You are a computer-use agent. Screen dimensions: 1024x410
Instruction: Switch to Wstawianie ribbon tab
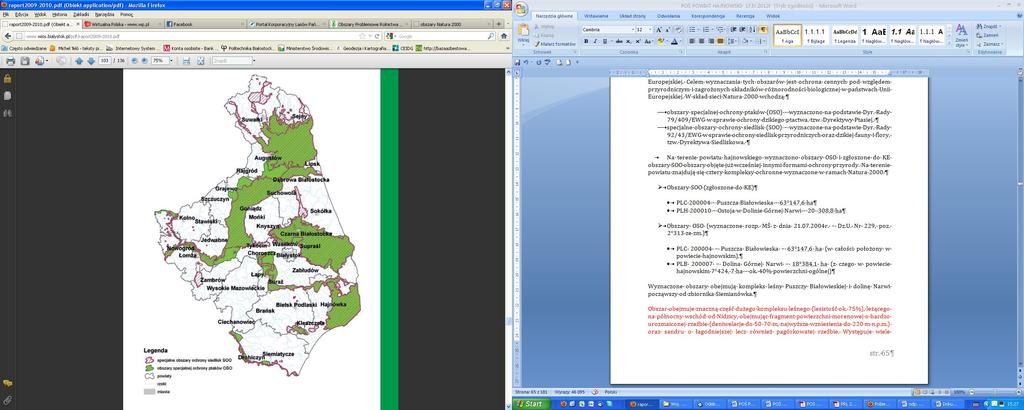[x=596, y=16]
